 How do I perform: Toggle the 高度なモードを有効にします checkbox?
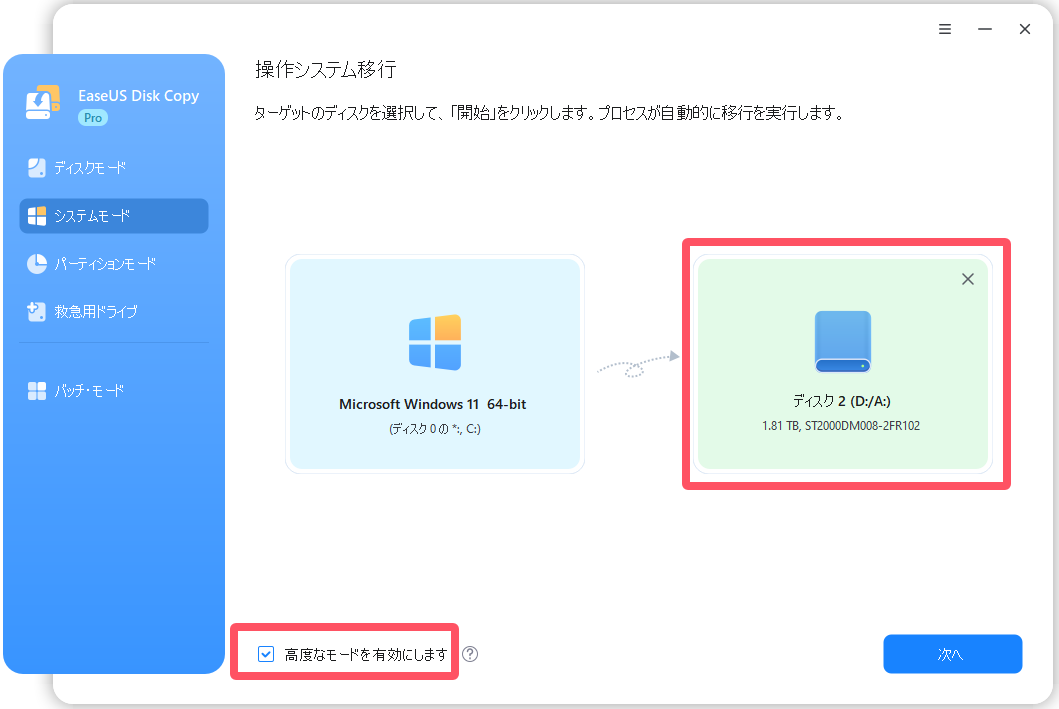[266, 654]
